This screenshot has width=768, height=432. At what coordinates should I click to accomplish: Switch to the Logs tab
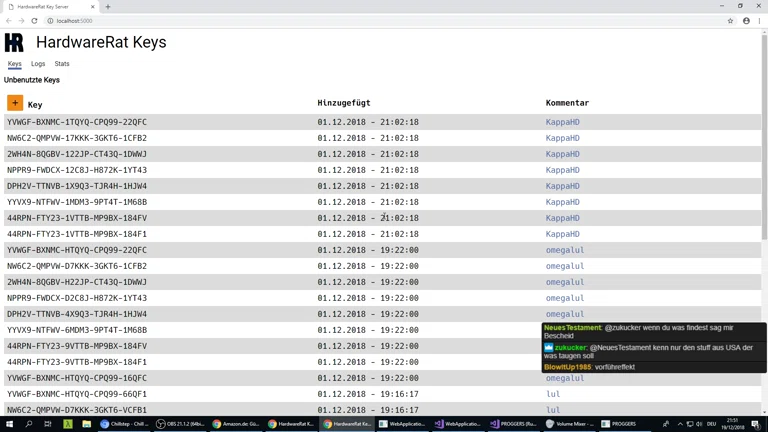coord(38,64)
